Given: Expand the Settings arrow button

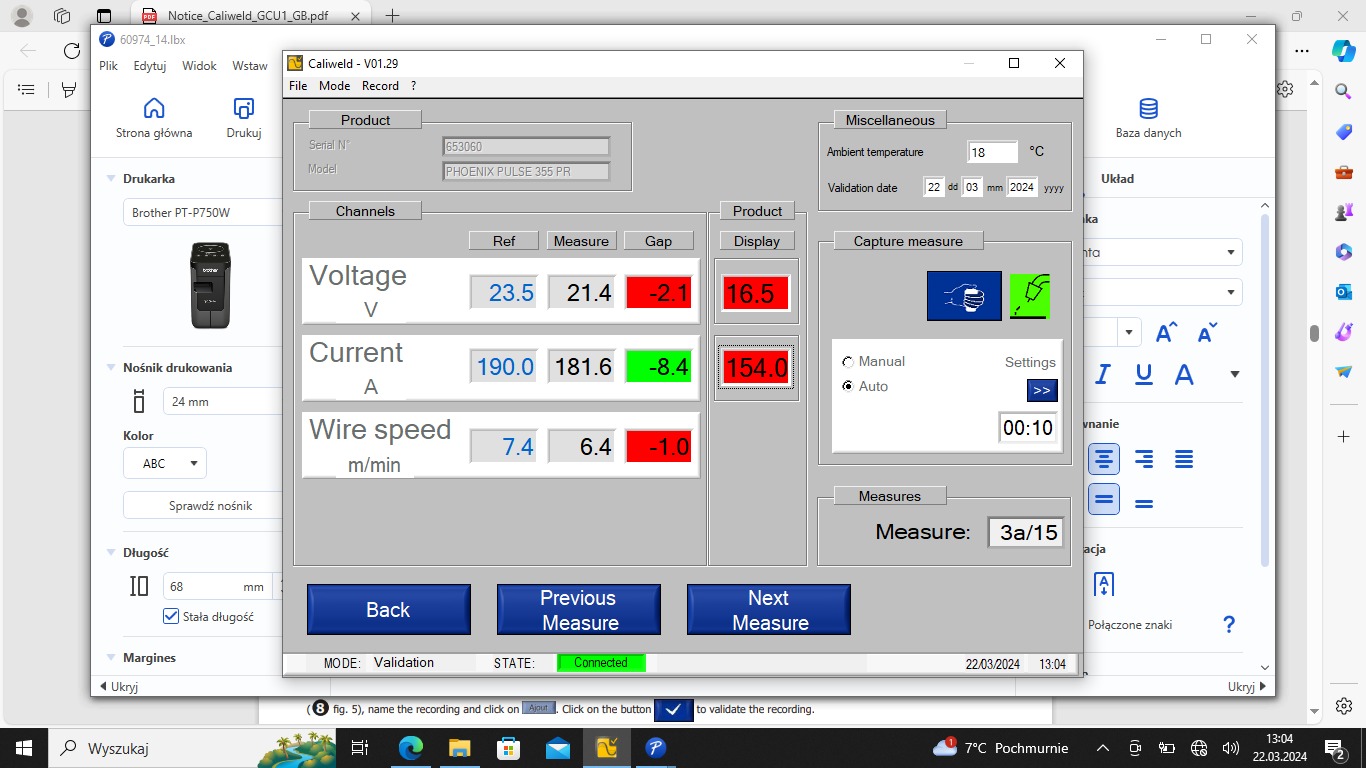Looking at the screenshot, I should pyautogui.click(x=1041, y=390).
